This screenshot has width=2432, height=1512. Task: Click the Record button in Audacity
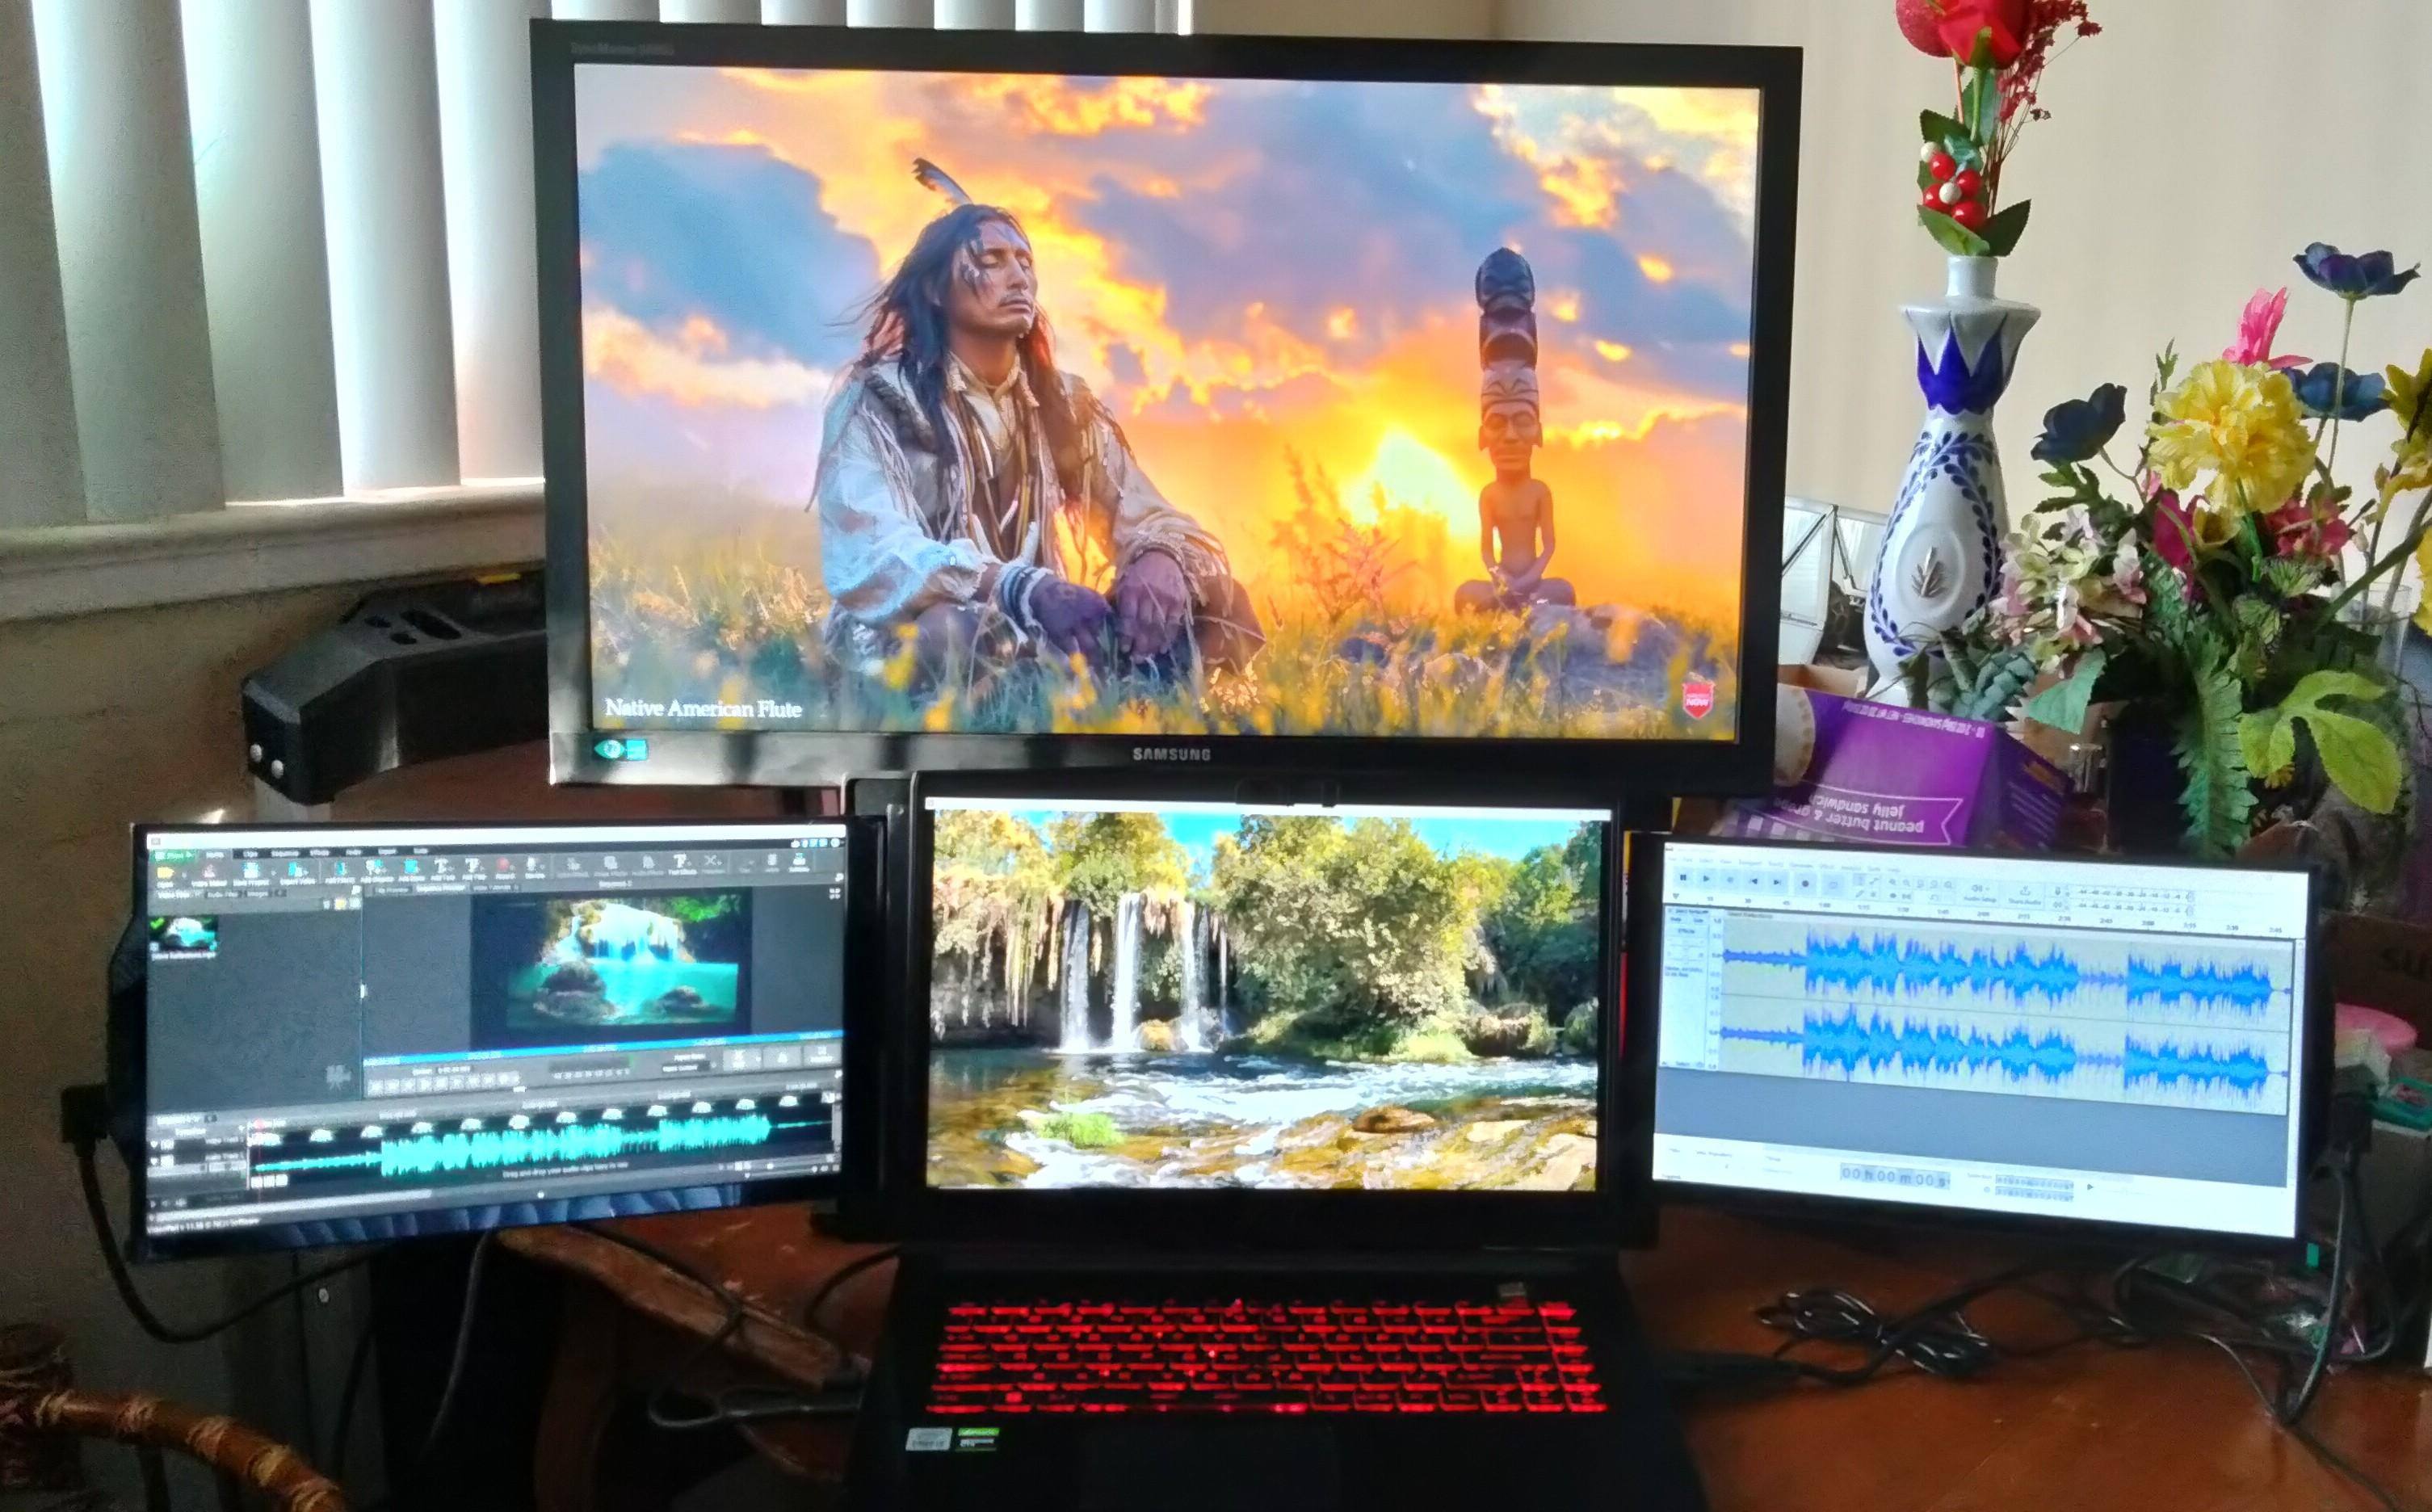click(1805, 884)
